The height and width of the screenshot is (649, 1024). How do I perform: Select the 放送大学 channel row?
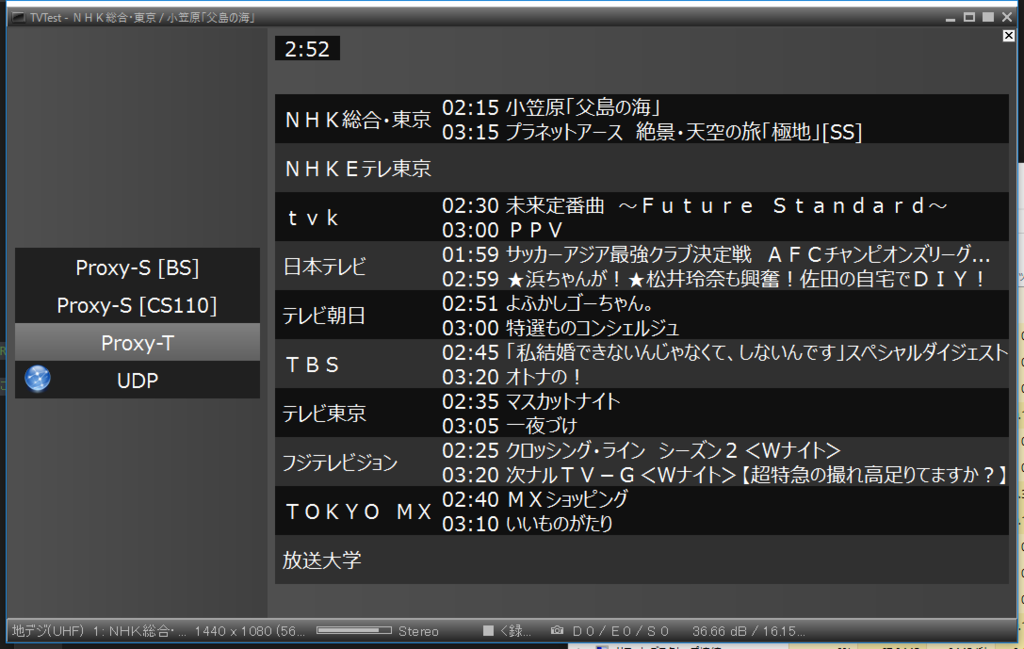point(642,560)
